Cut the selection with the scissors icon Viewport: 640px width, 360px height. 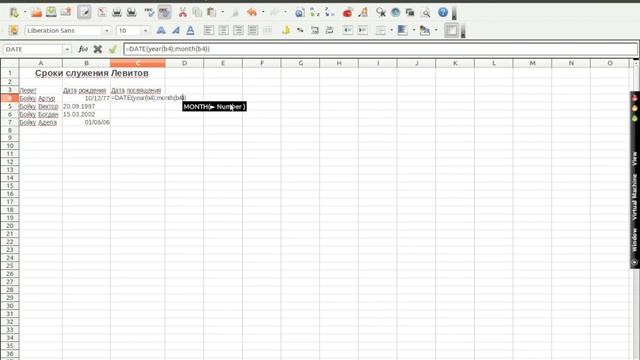click(182, 13)
